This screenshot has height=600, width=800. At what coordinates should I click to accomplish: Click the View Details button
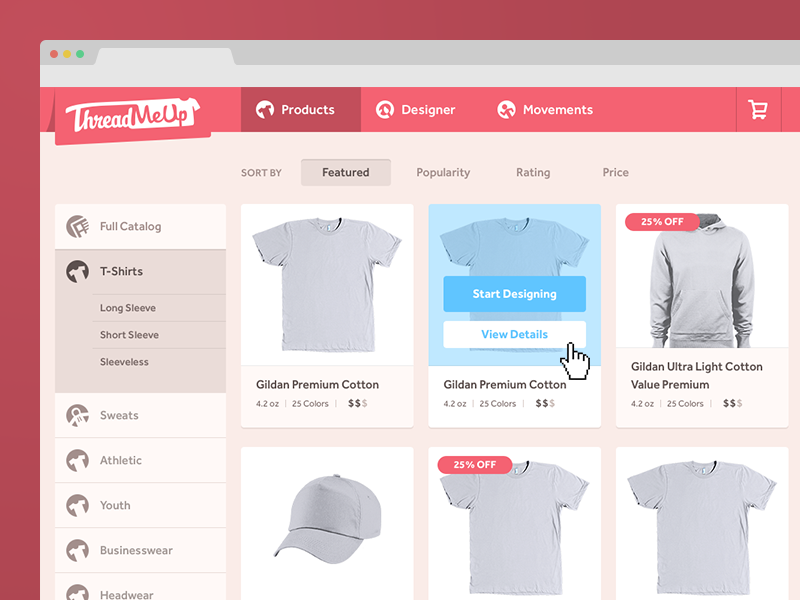tap(514, 334)
